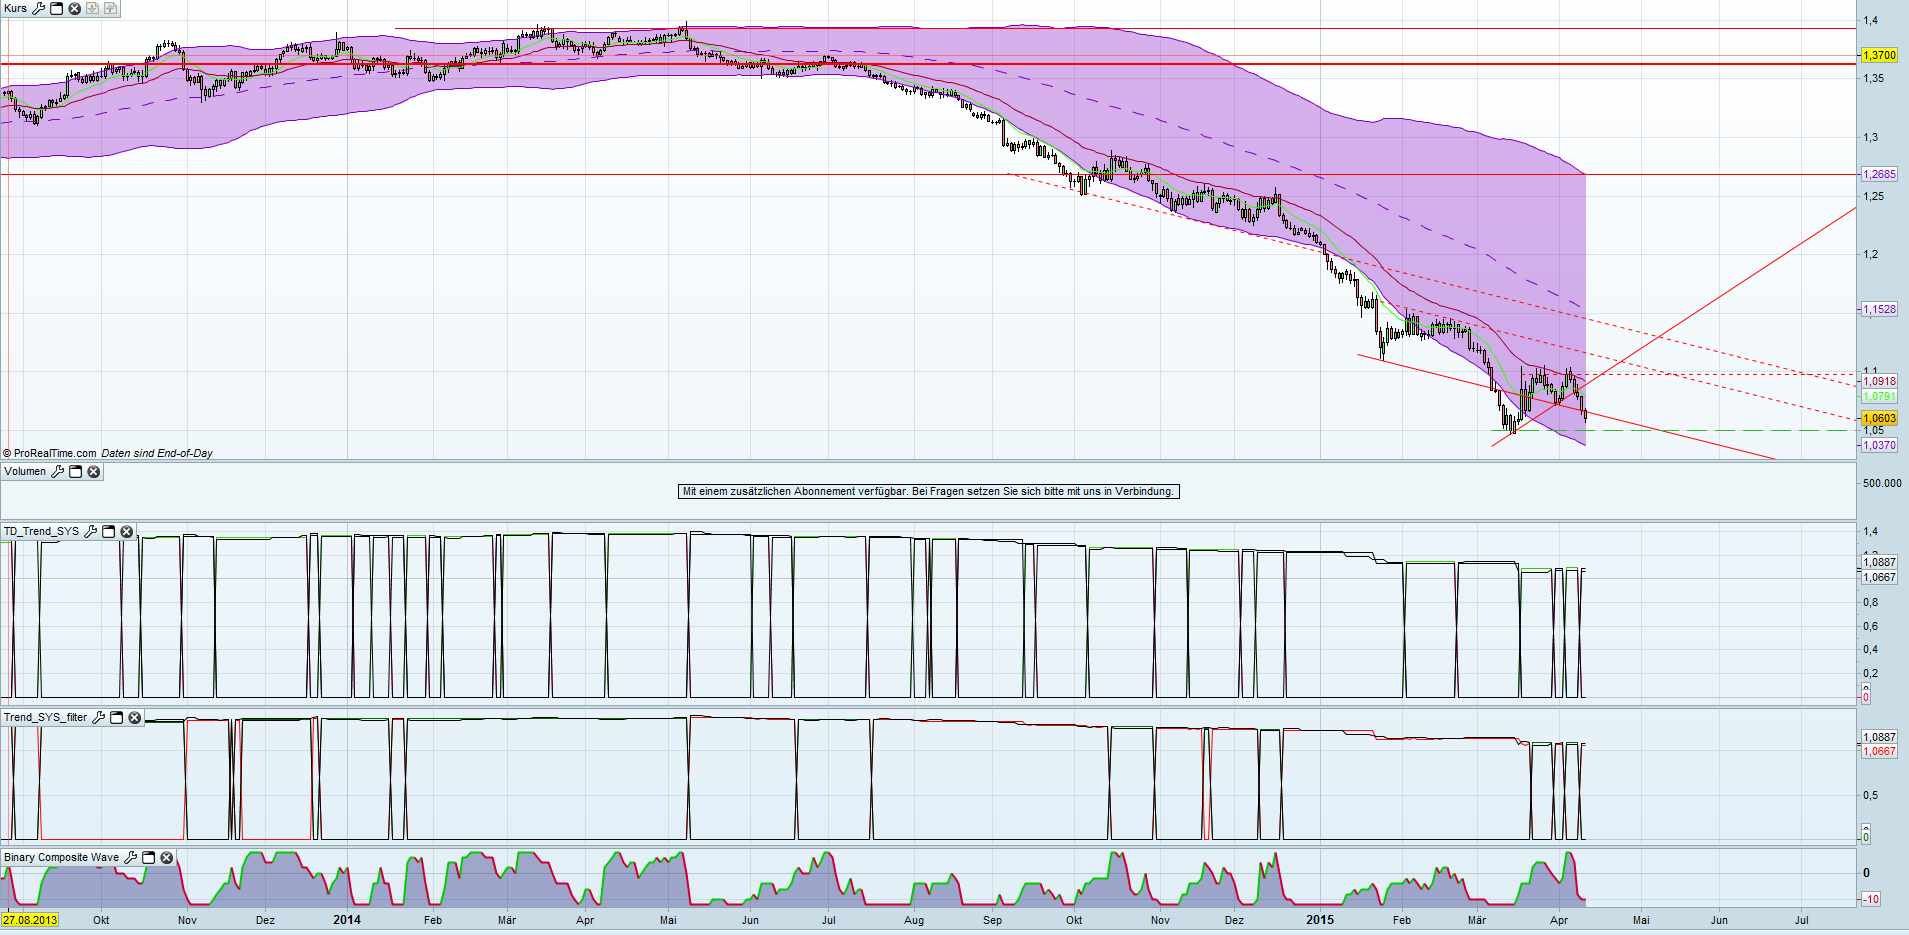Maximize the Volumen panel window
1909x935 pixels.
(x=75, y=472)
